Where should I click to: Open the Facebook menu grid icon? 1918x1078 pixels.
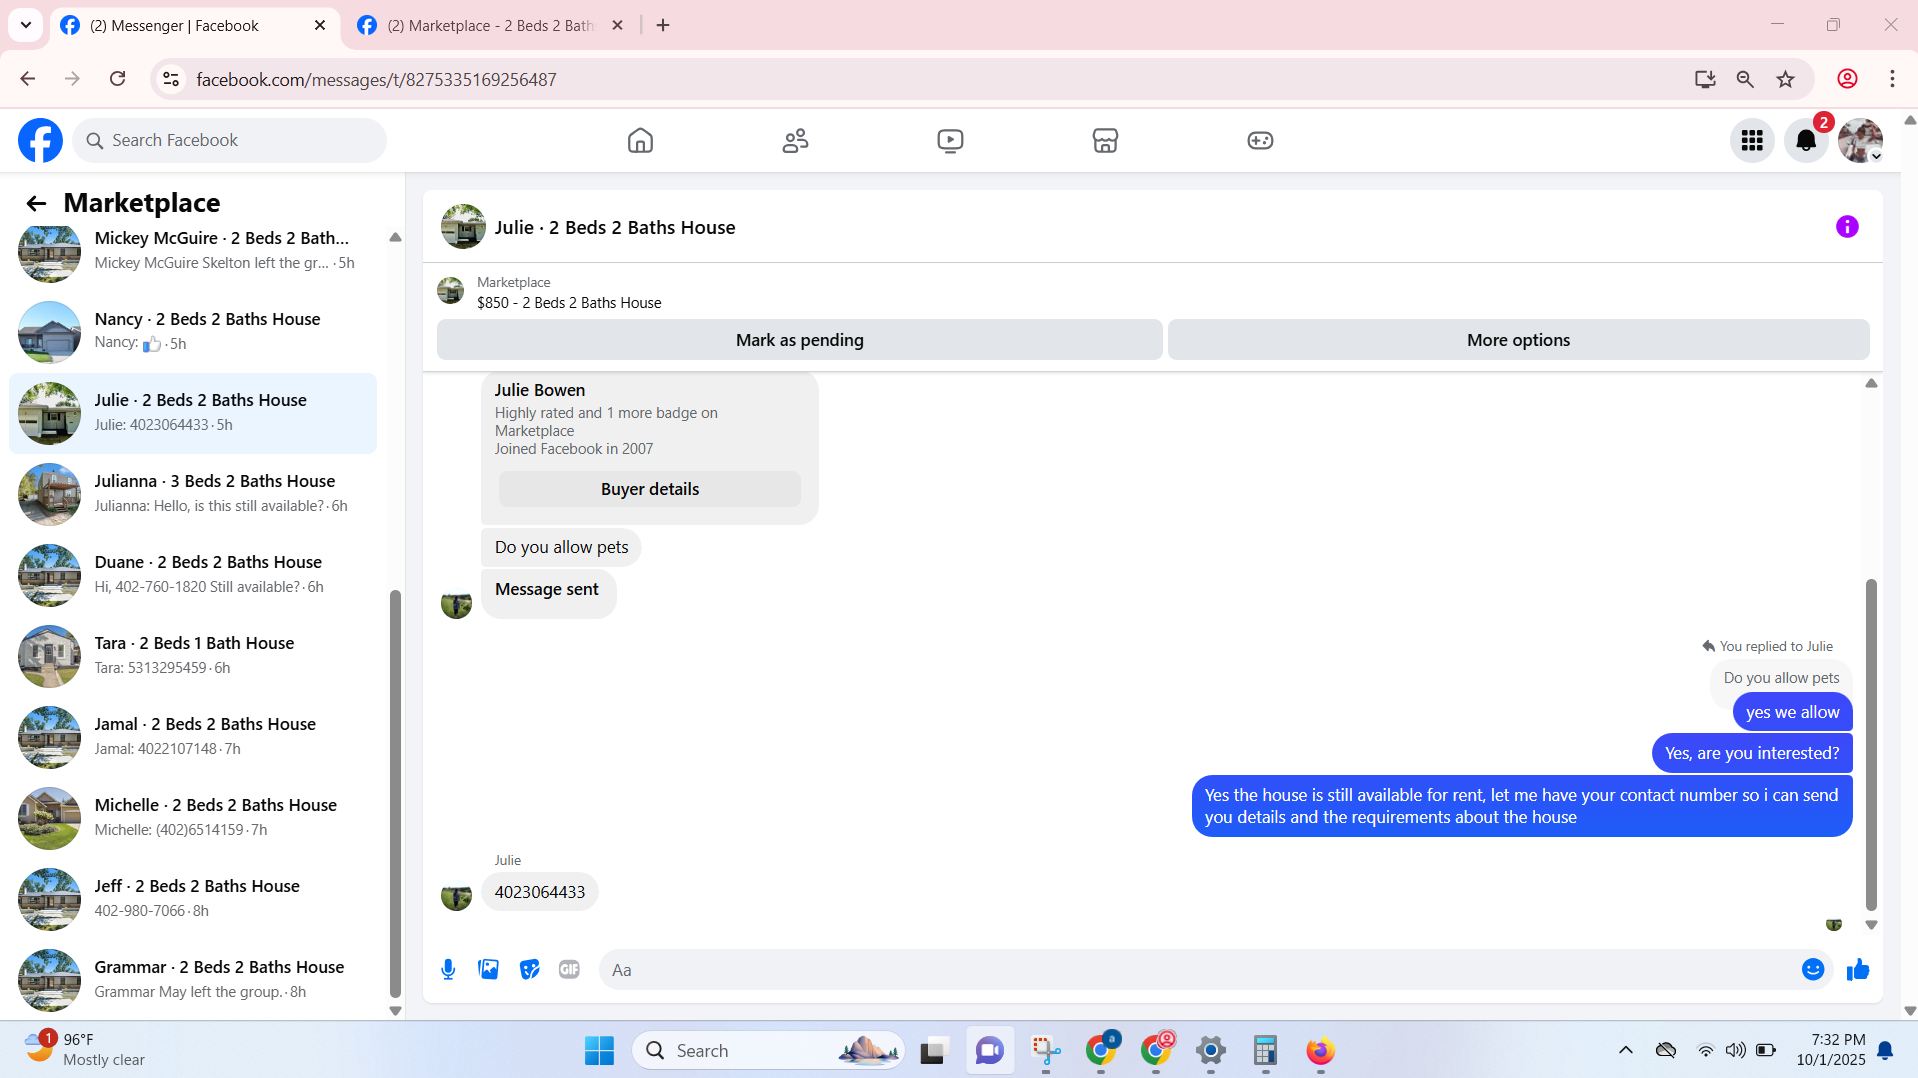point(1752,141)
